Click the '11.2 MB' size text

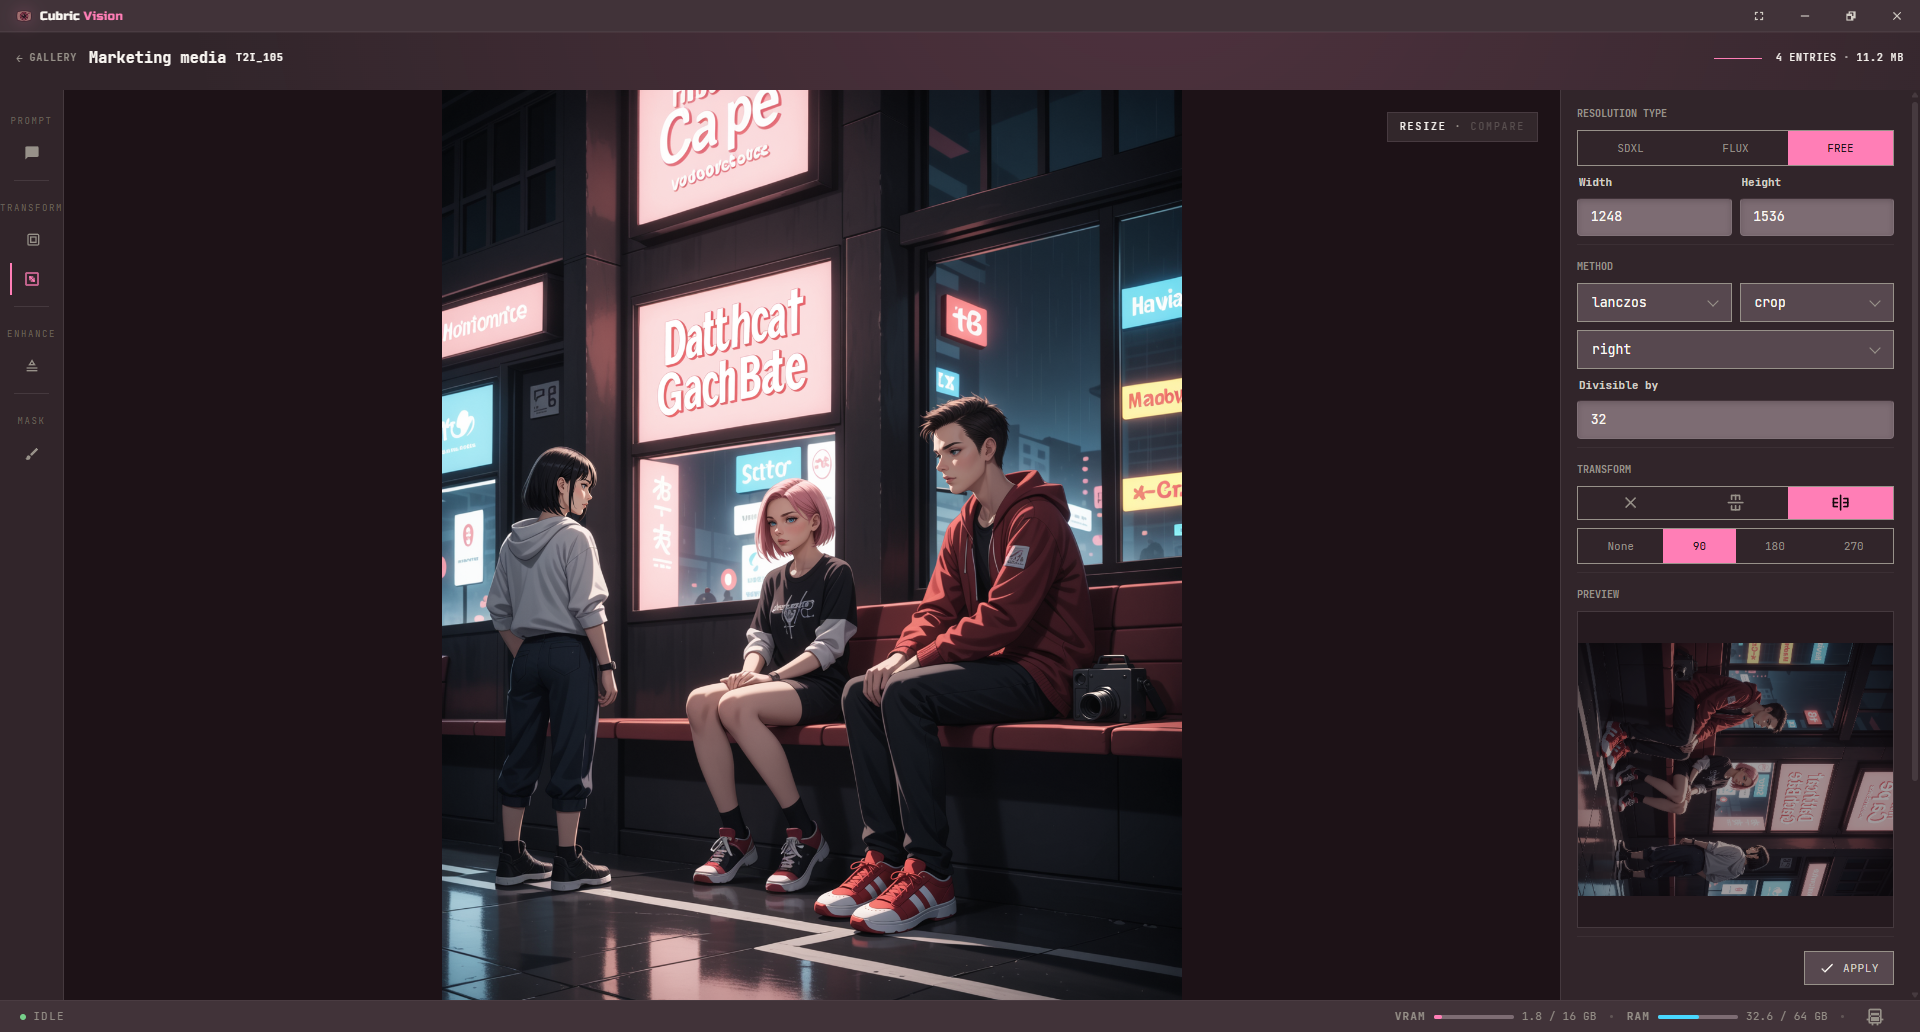[1880, 58]
